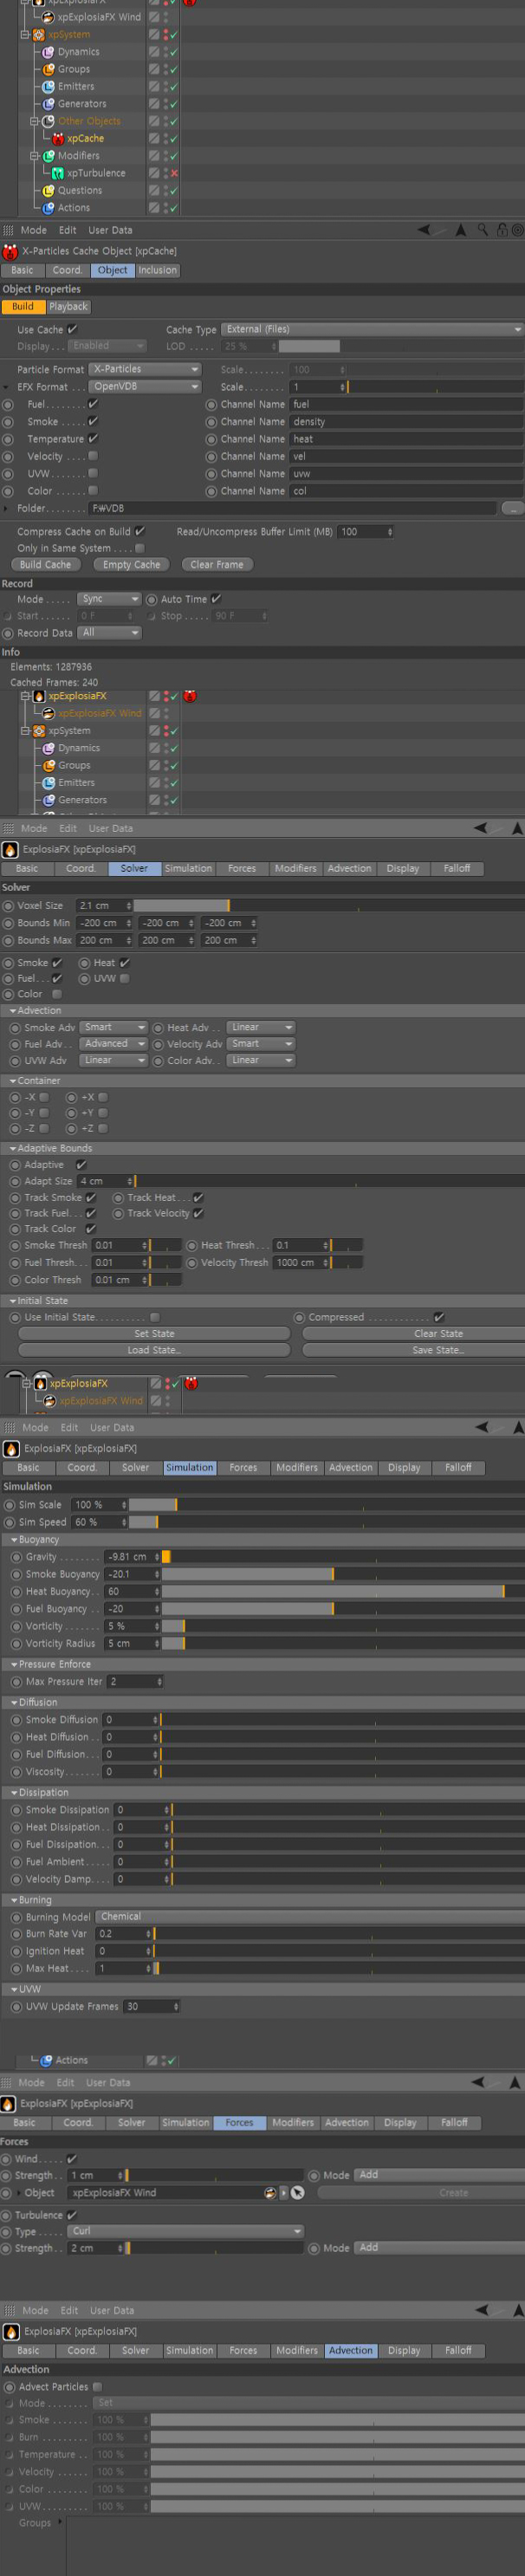Viewport: 525px width, 2576px height.
Task: Click the xpTurbulence modifier icon
Action: (x=58, y=173)
